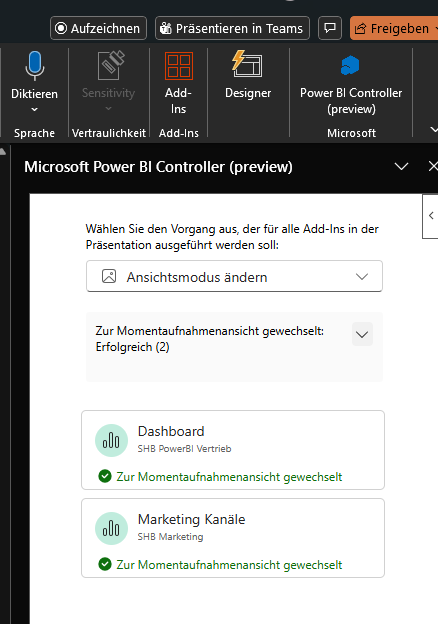Viewport: 438px width, 624px height.
Task: Click the SHB PowerBI Vertrieb subtitle
Action: click(x=184, y=449)
